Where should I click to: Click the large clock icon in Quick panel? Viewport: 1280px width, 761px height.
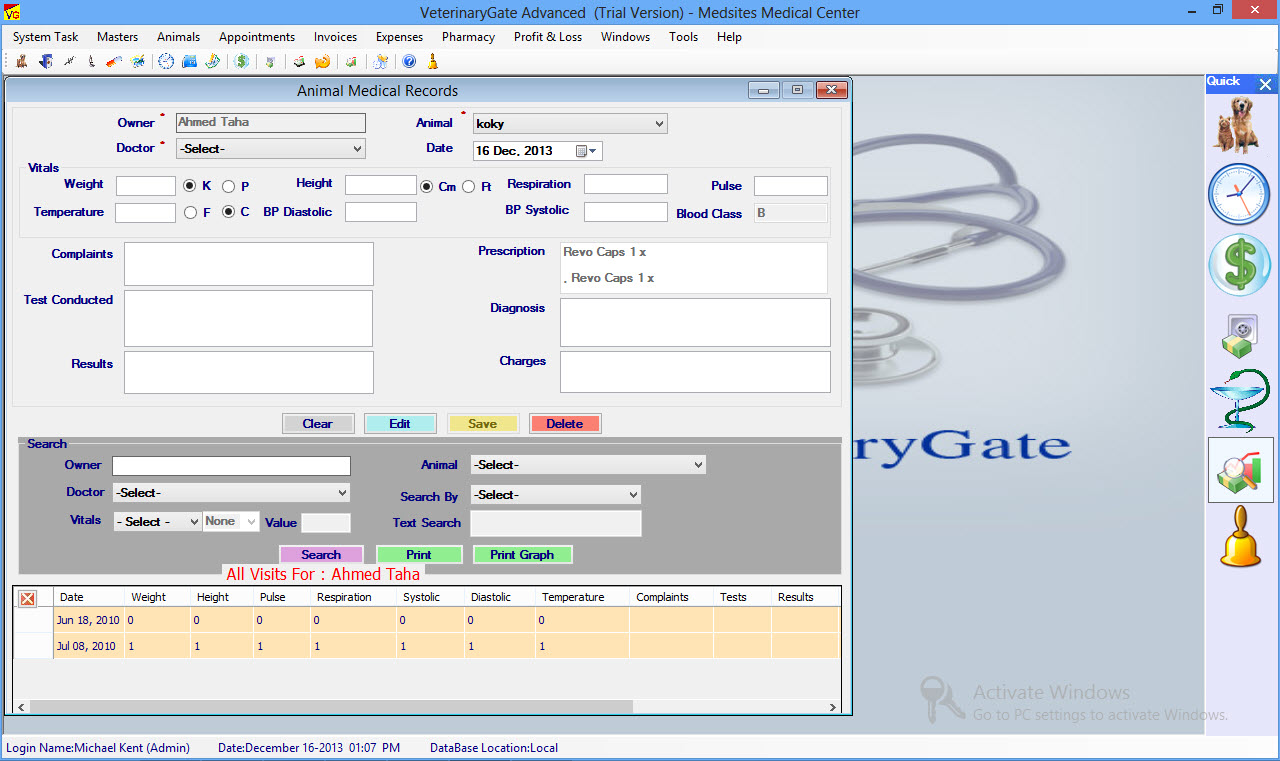click(1238, 194)
